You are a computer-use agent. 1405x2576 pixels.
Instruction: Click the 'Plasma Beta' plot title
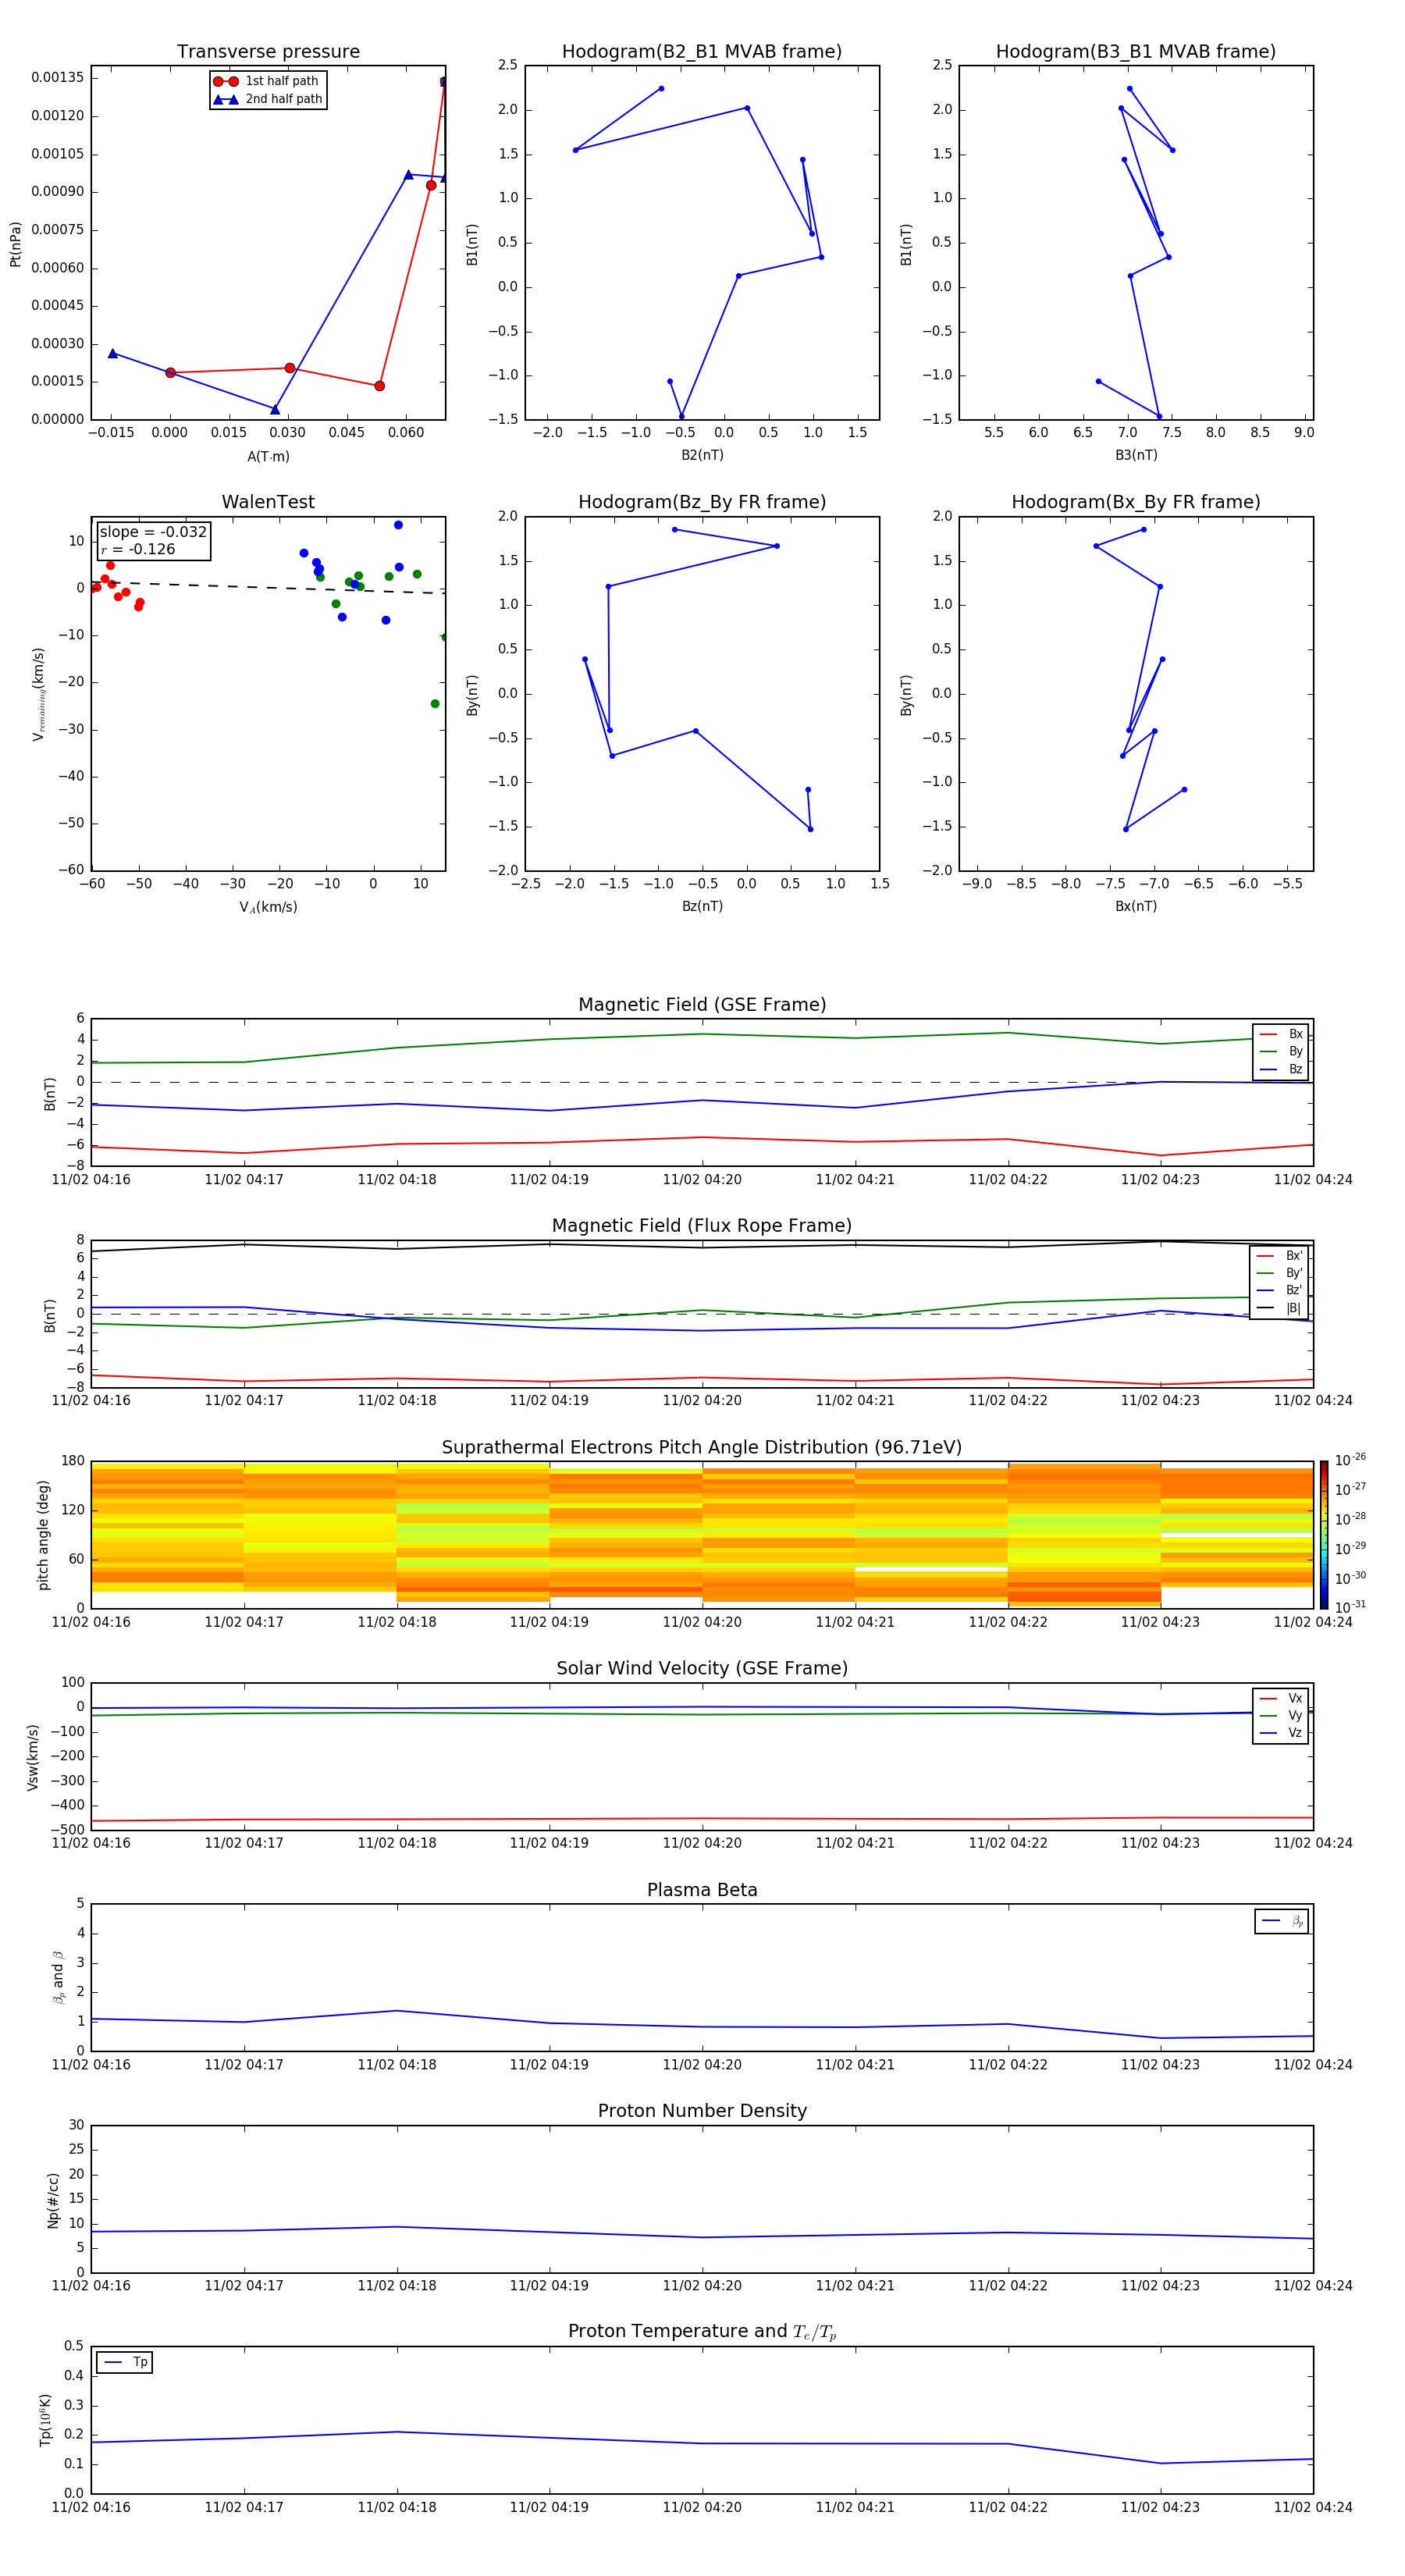coord(702,1891)
